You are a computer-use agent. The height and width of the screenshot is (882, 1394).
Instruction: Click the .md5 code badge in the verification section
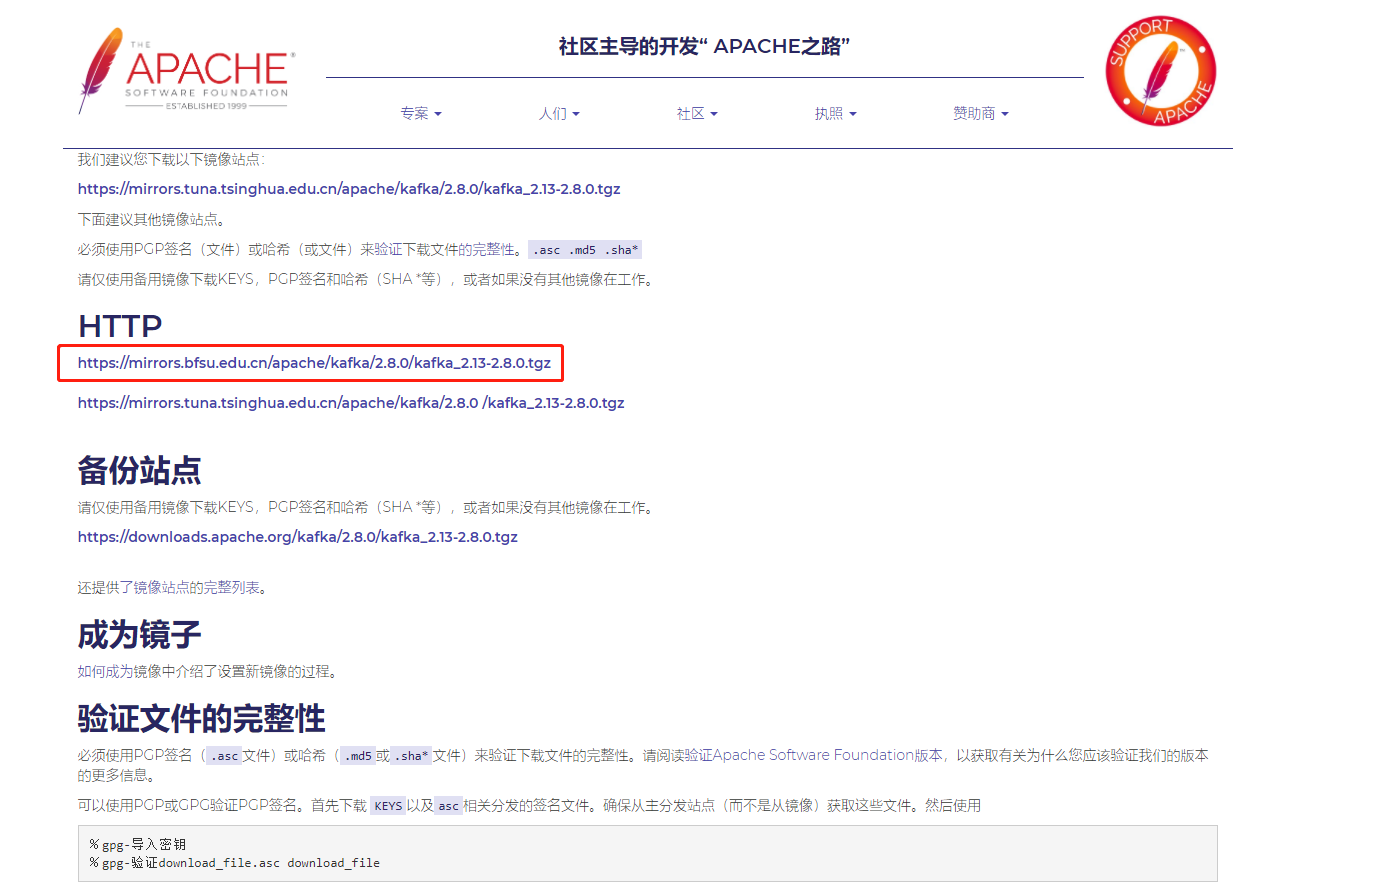click(x=357, y=755)
